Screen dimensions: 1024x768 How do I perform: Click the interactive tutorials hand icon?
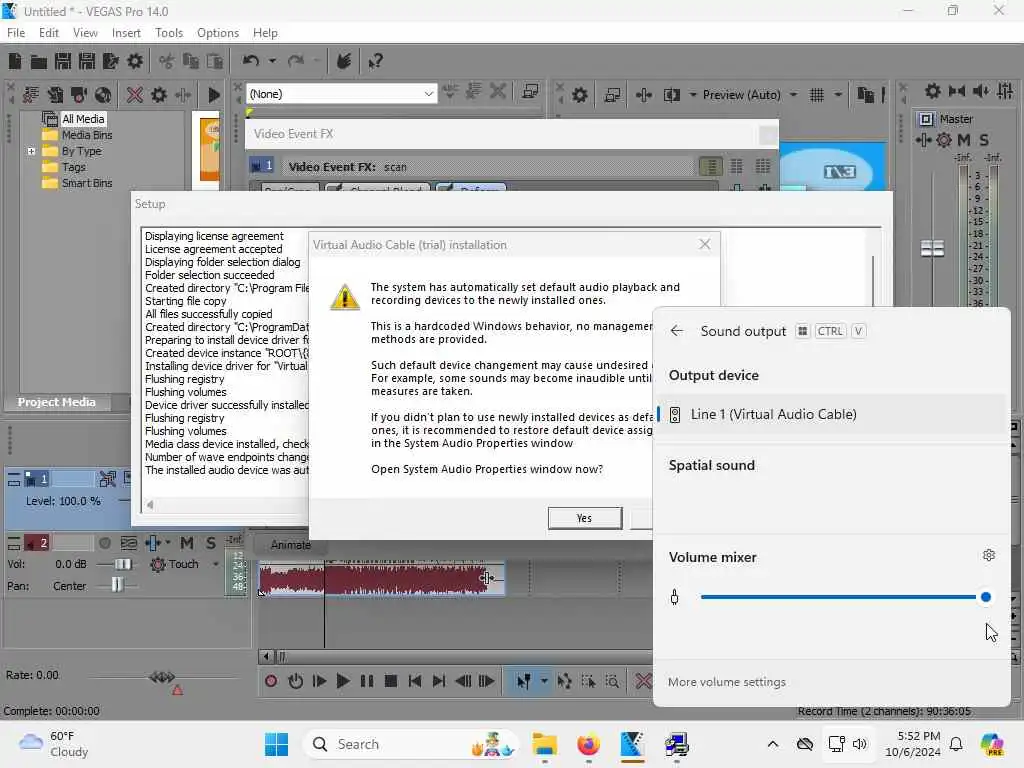(344, 61)
